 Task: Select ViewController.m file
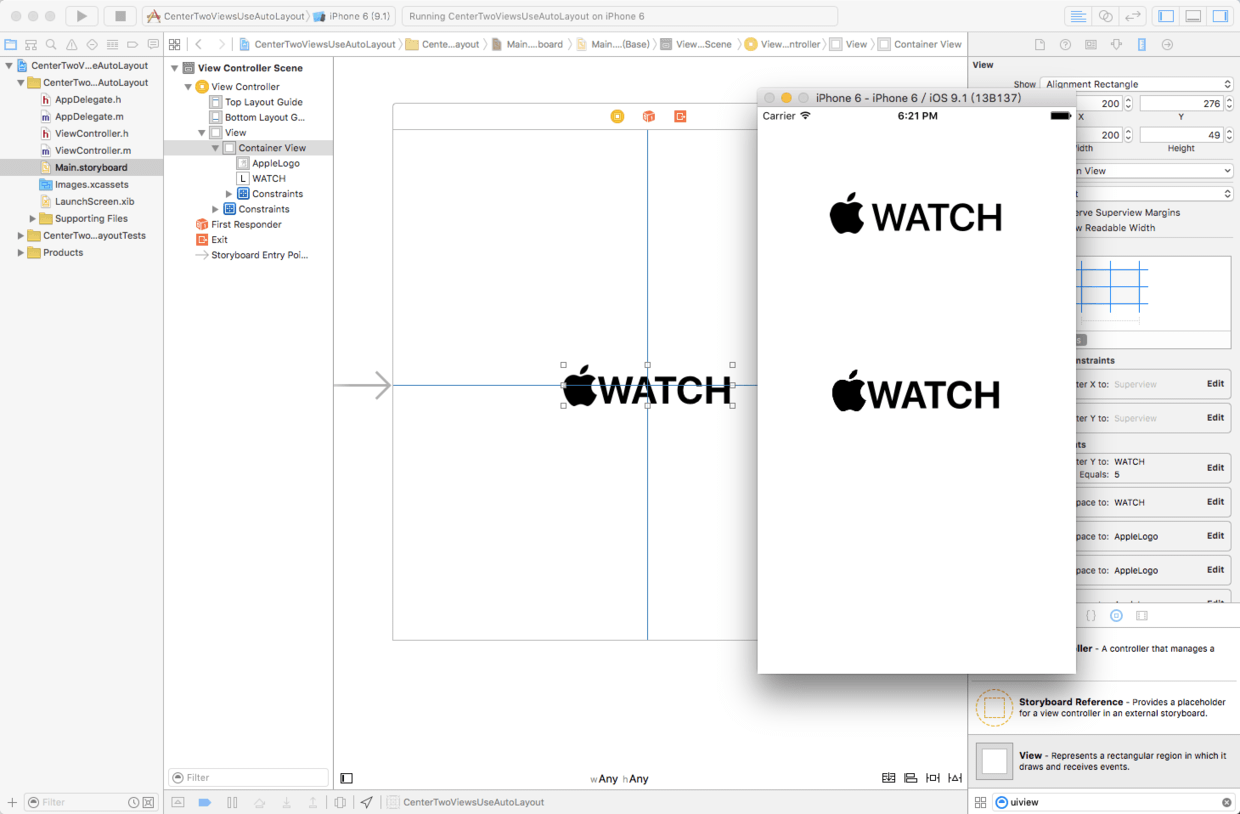click(x=92, y=151)
